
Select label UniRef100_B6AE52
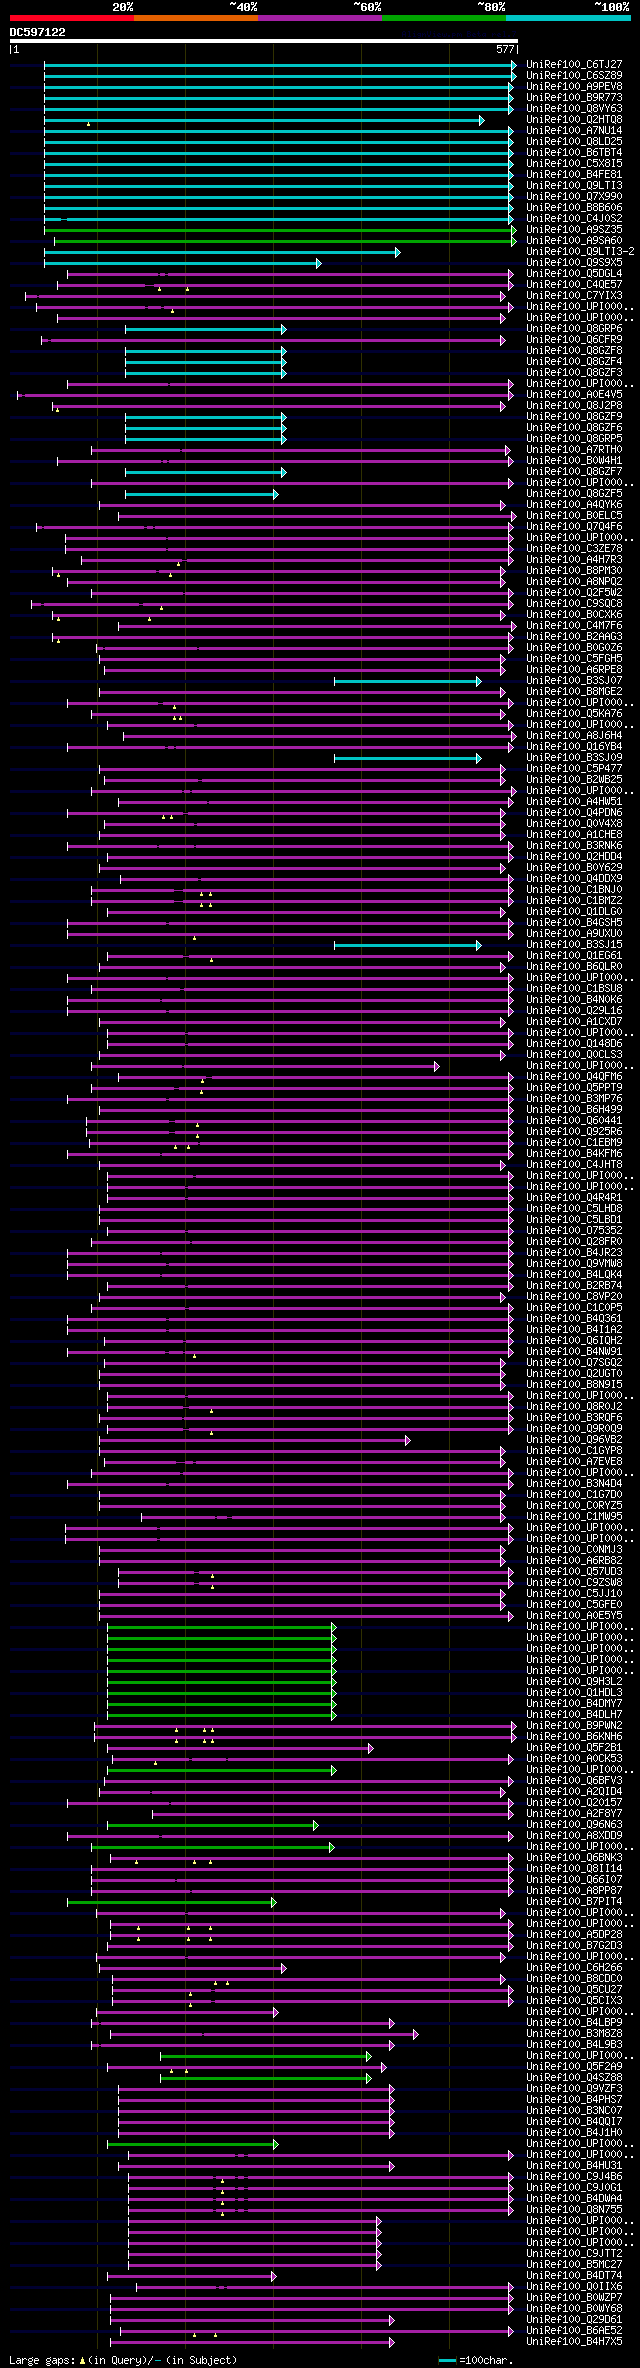point(574,2330)
